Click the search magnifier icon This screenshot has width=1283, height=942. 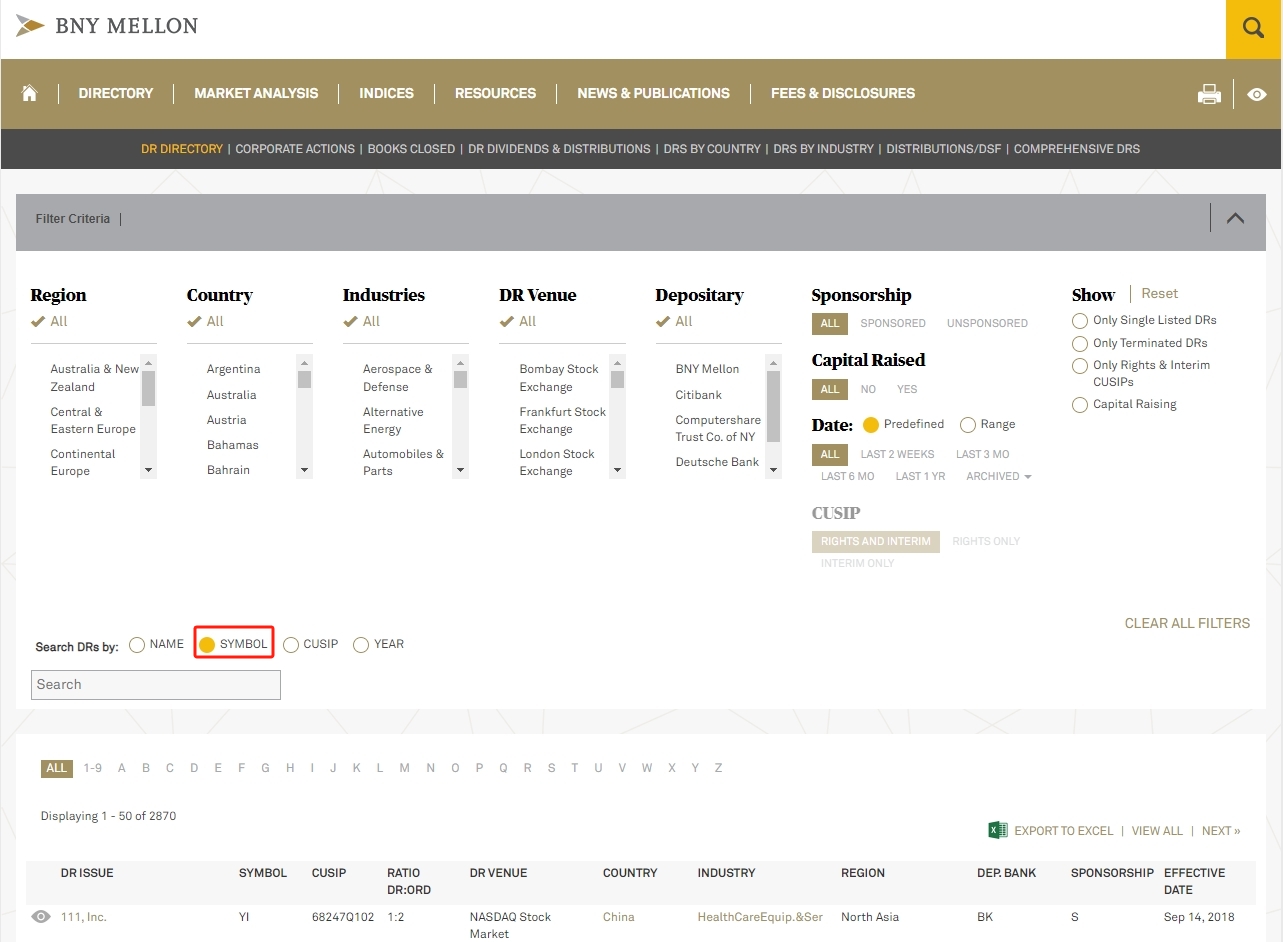1253,29
